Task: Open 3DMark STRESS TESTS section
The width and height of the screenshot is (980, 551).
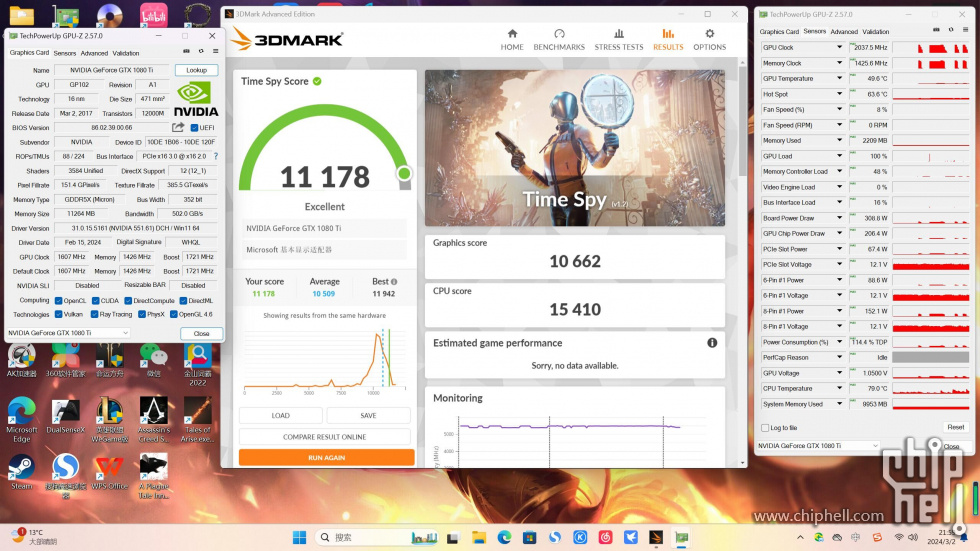Action: [x=619, y=40]
